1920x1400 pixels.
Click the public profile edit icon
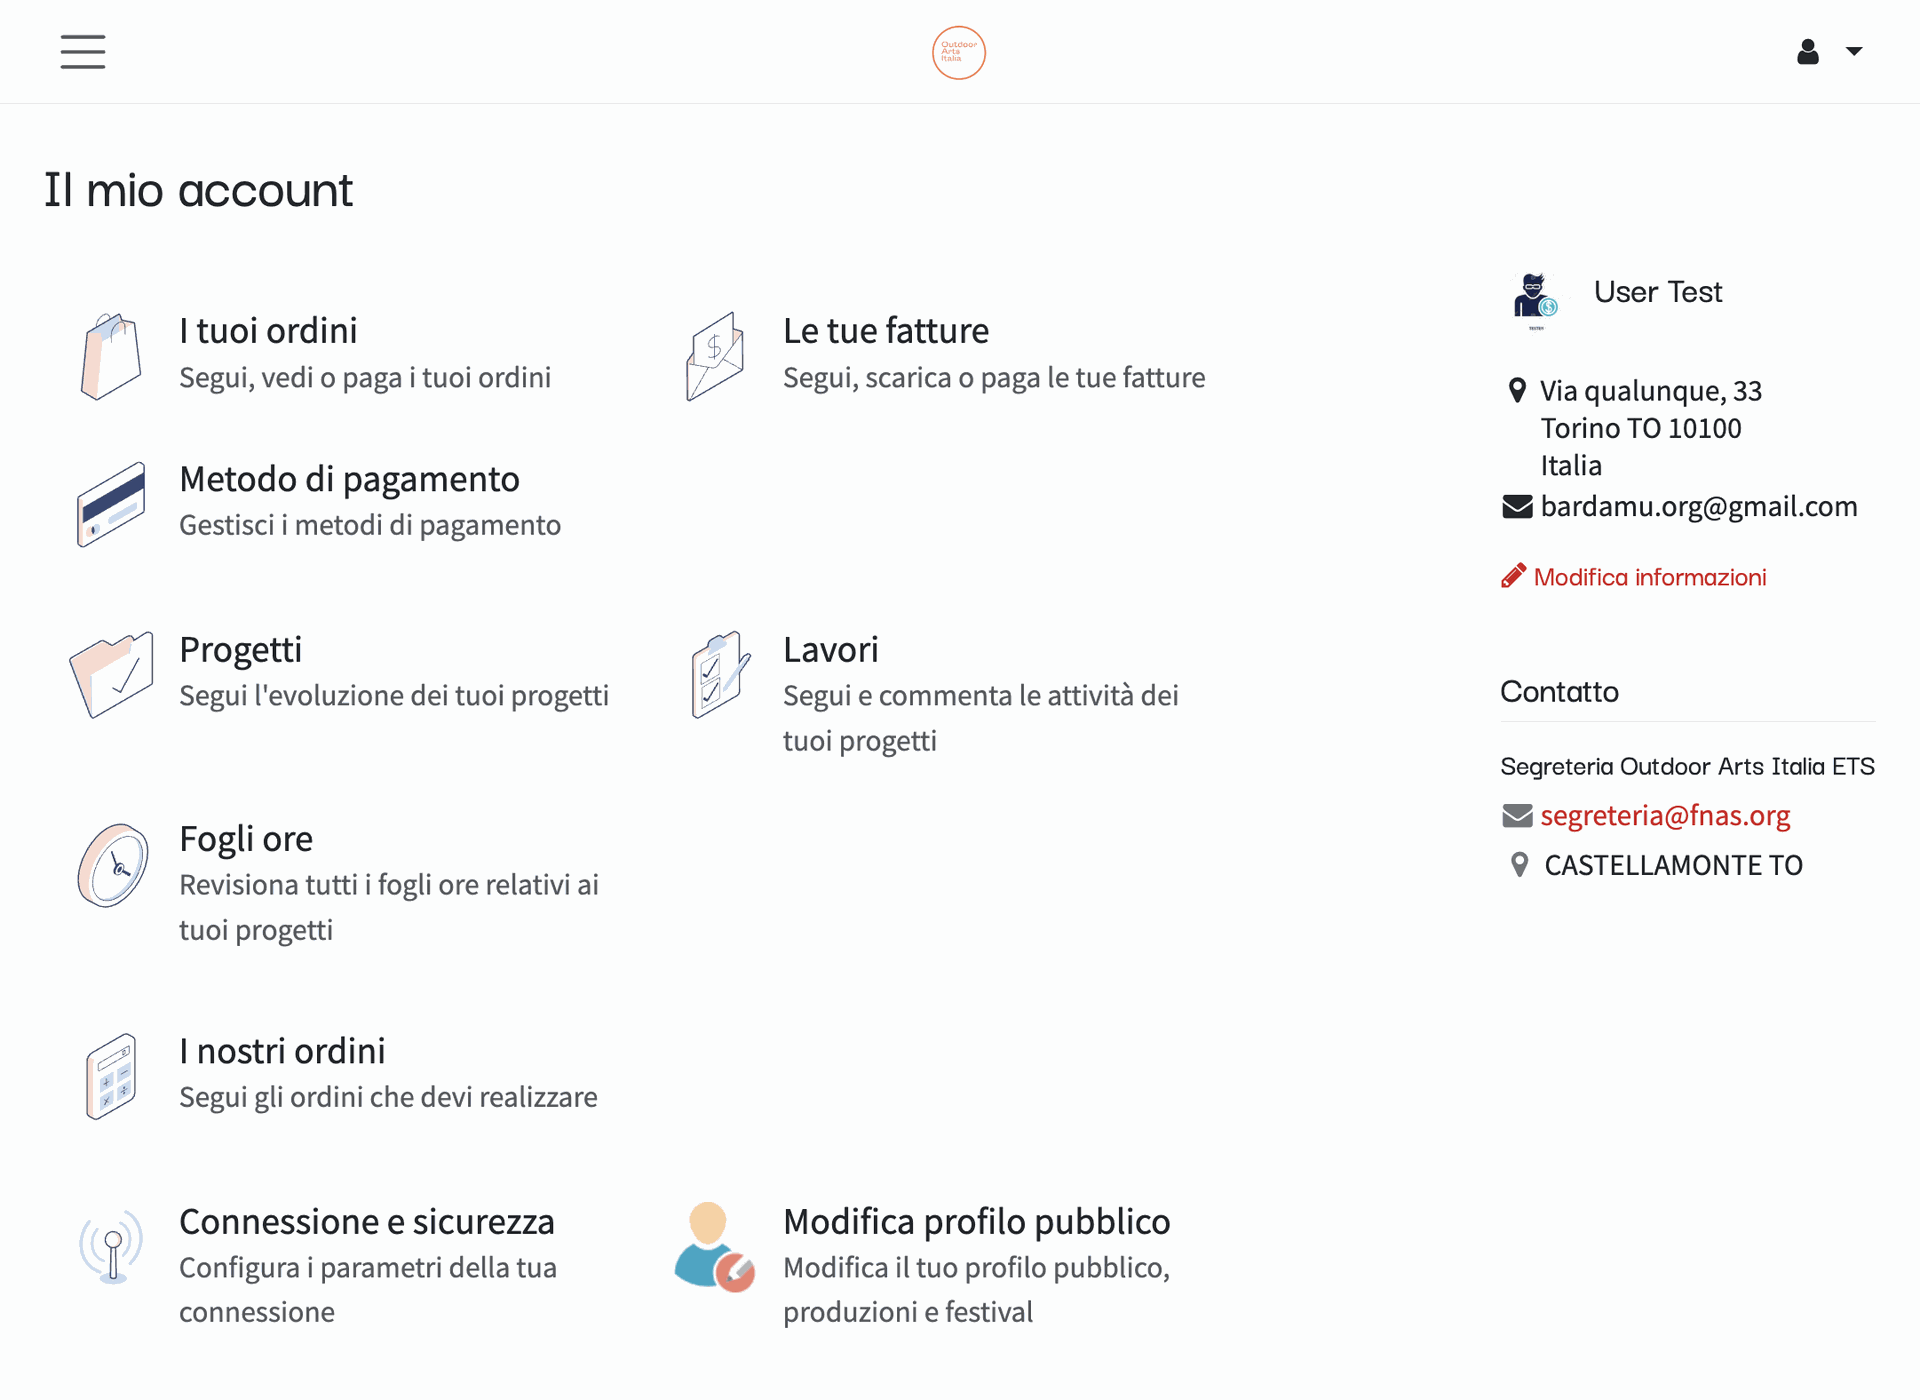coord(714,1247)
